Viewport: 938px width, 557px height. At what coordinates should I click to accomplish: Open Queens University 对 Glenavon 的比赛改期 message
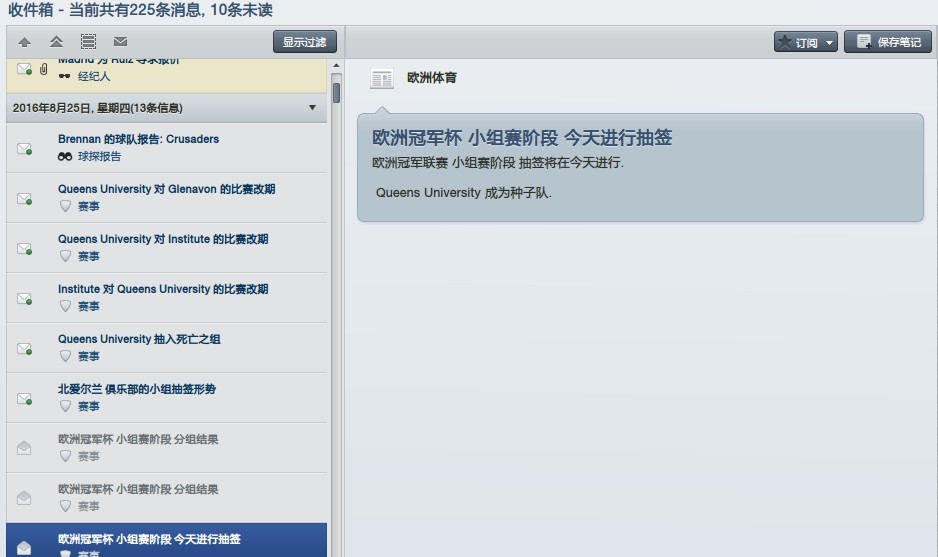click(166, 189)
